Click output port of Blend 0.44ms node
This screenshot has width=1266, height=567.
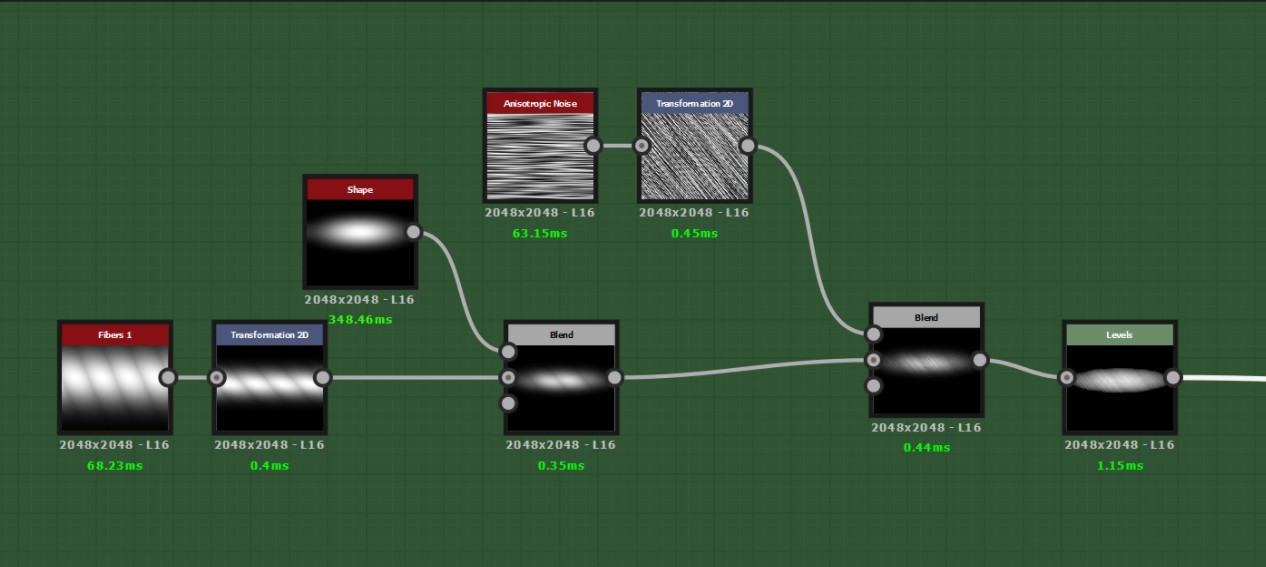click(979, 360)
